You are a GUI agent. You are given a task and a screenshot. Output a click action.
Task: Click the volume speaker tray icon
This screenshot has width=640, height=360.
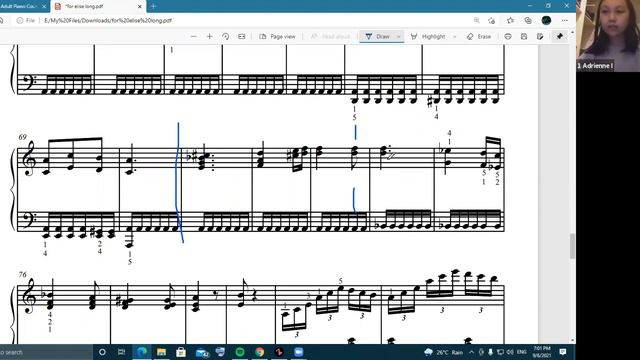[510, 352]
